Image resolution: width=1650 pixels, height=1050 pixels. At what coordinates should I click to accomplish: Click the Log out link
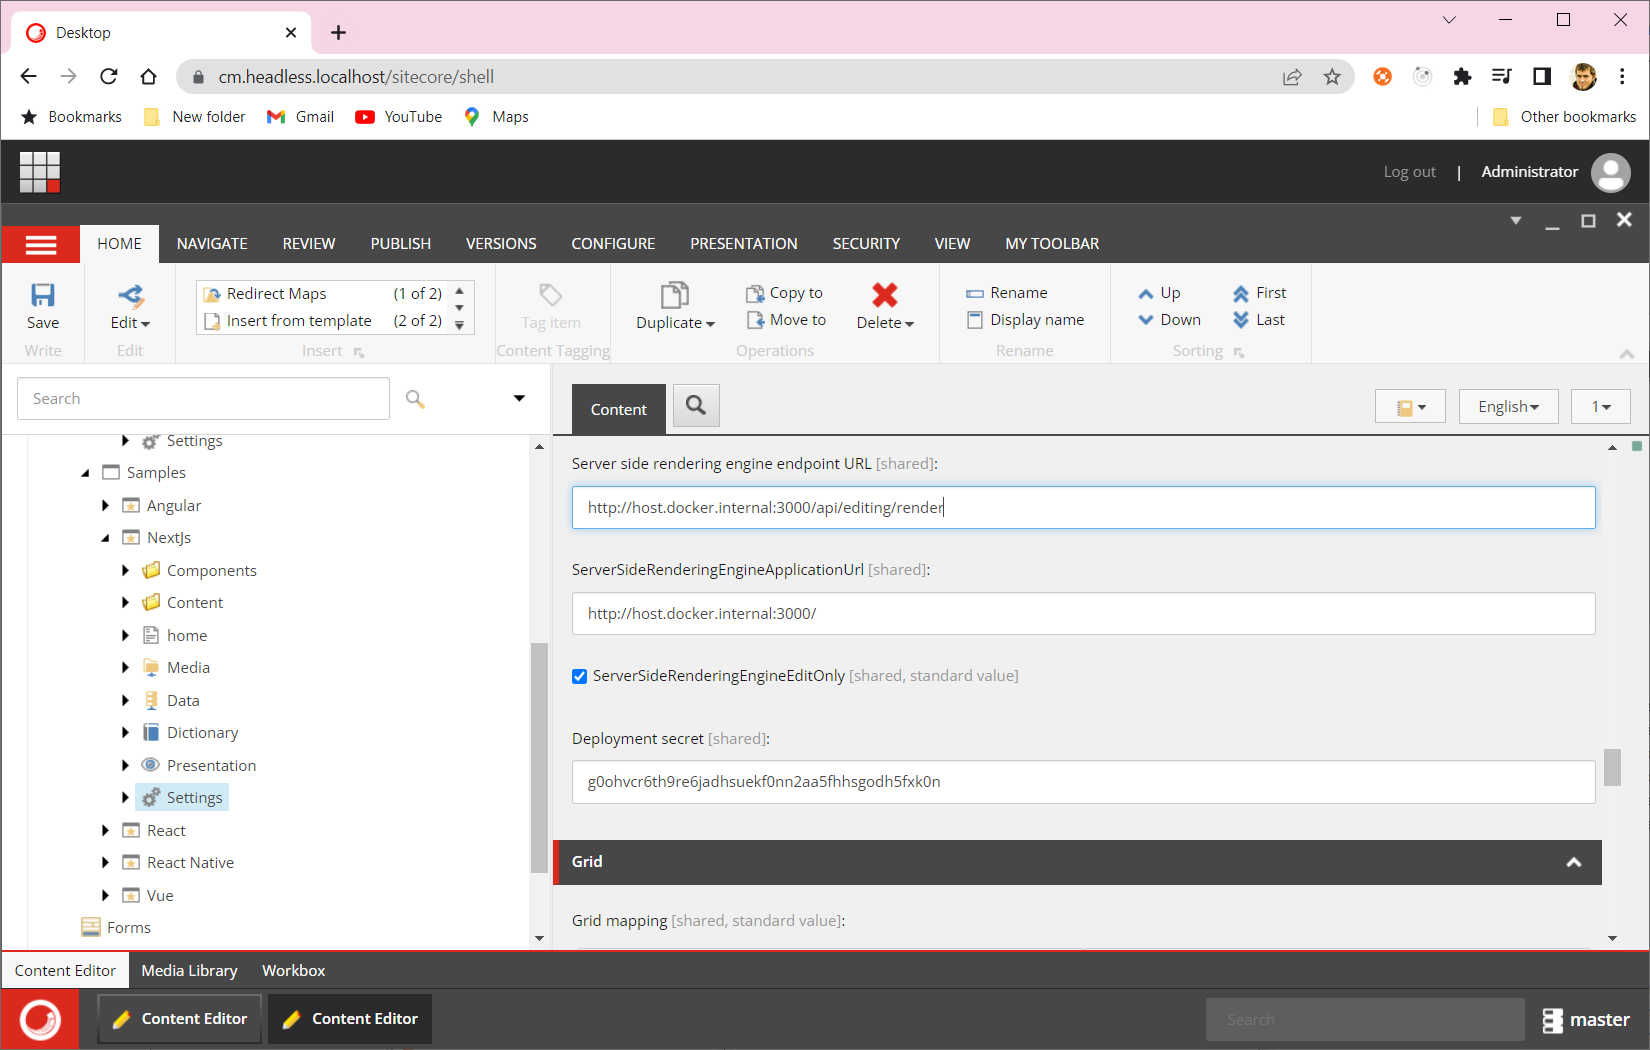(1410, 171)
